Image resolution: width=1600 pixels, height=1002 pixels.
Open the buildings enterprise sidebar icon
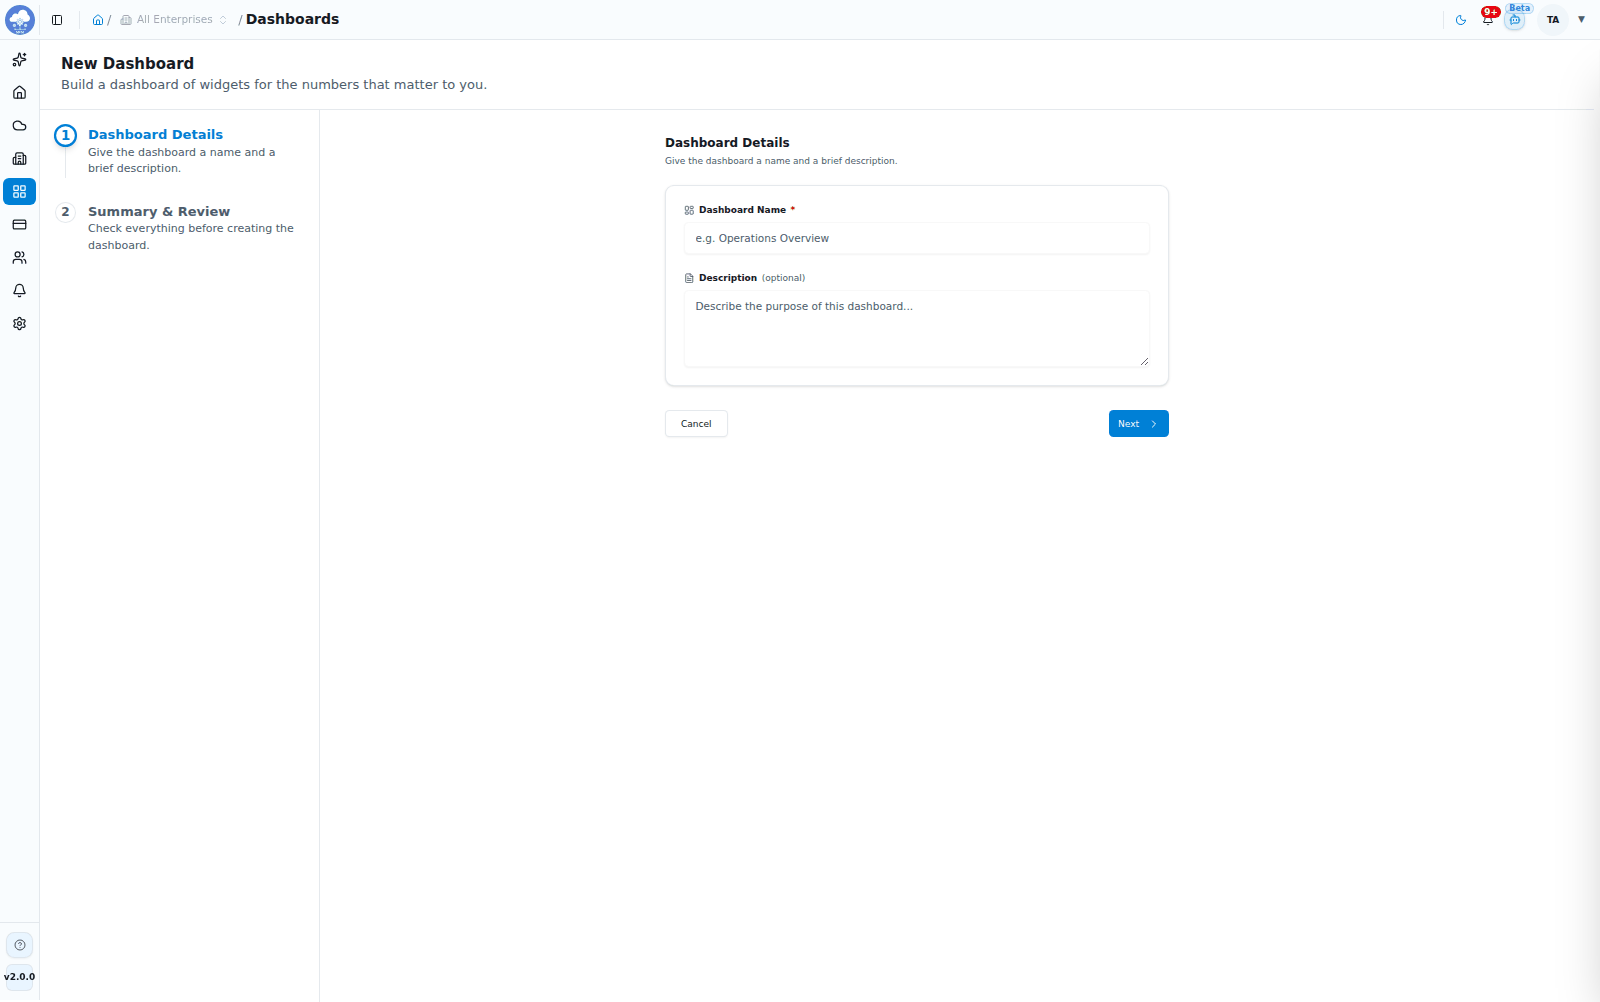[x=19, y=159]
